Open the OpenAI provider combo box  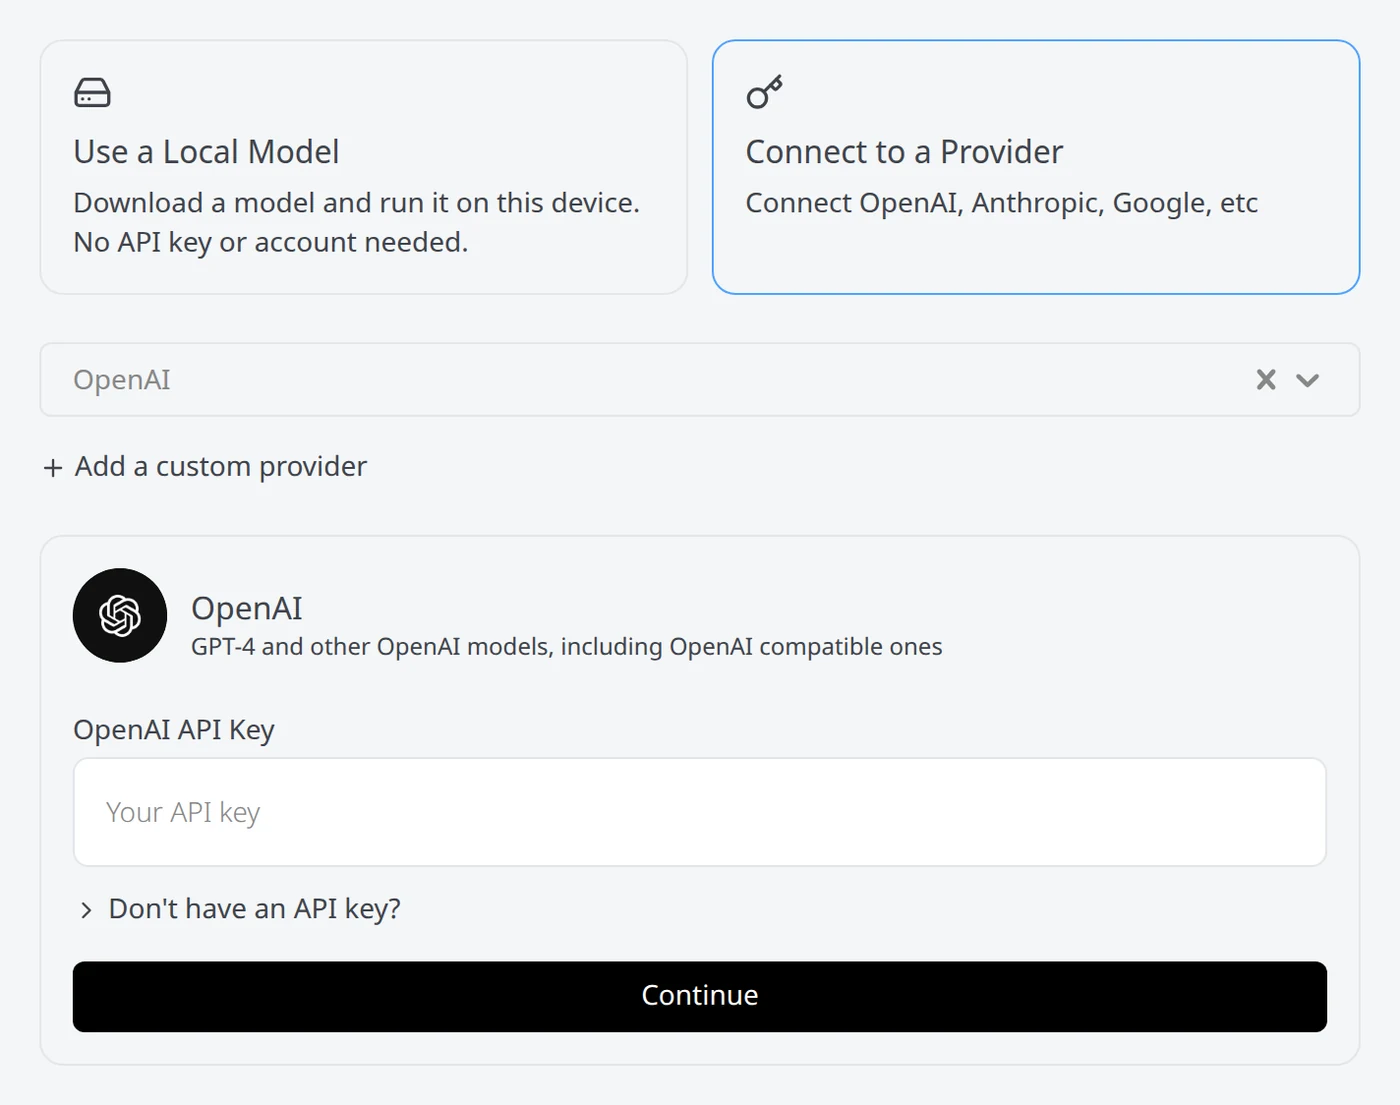700,380
